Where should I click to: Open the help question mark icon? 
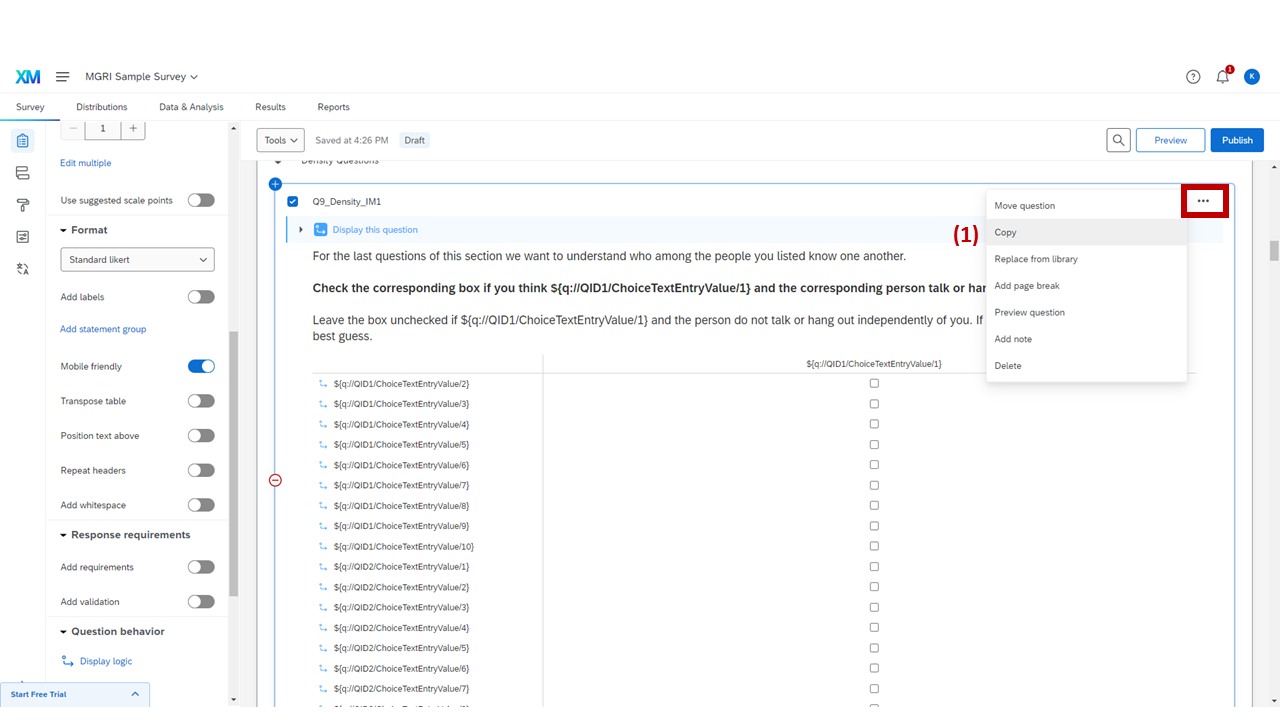click(x=1192, y=76)
